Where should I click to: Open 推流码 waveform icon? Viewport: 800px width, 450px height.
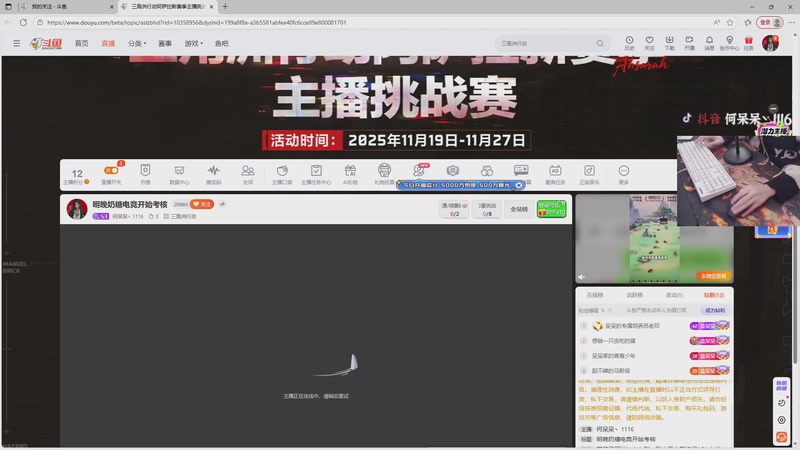click(214, 174)
